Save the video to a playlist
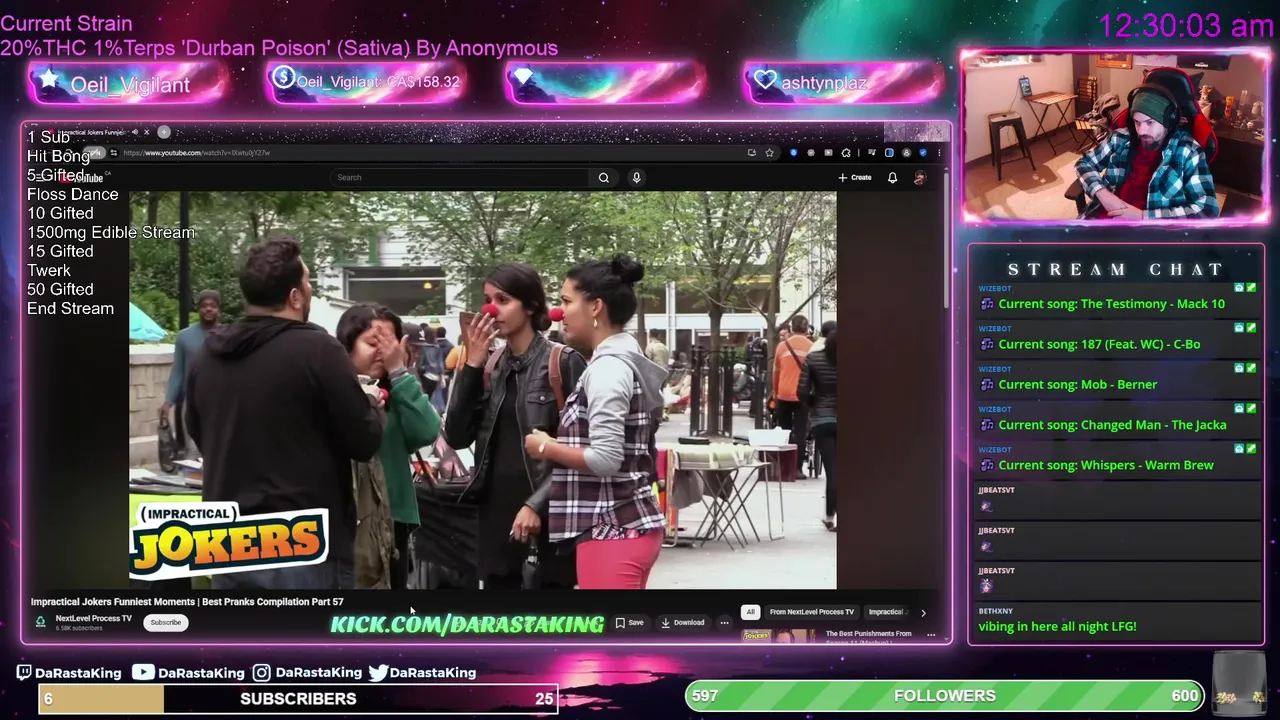Image resolution: width=1280 pixels, height=720 pixels. tap(630, 622)
